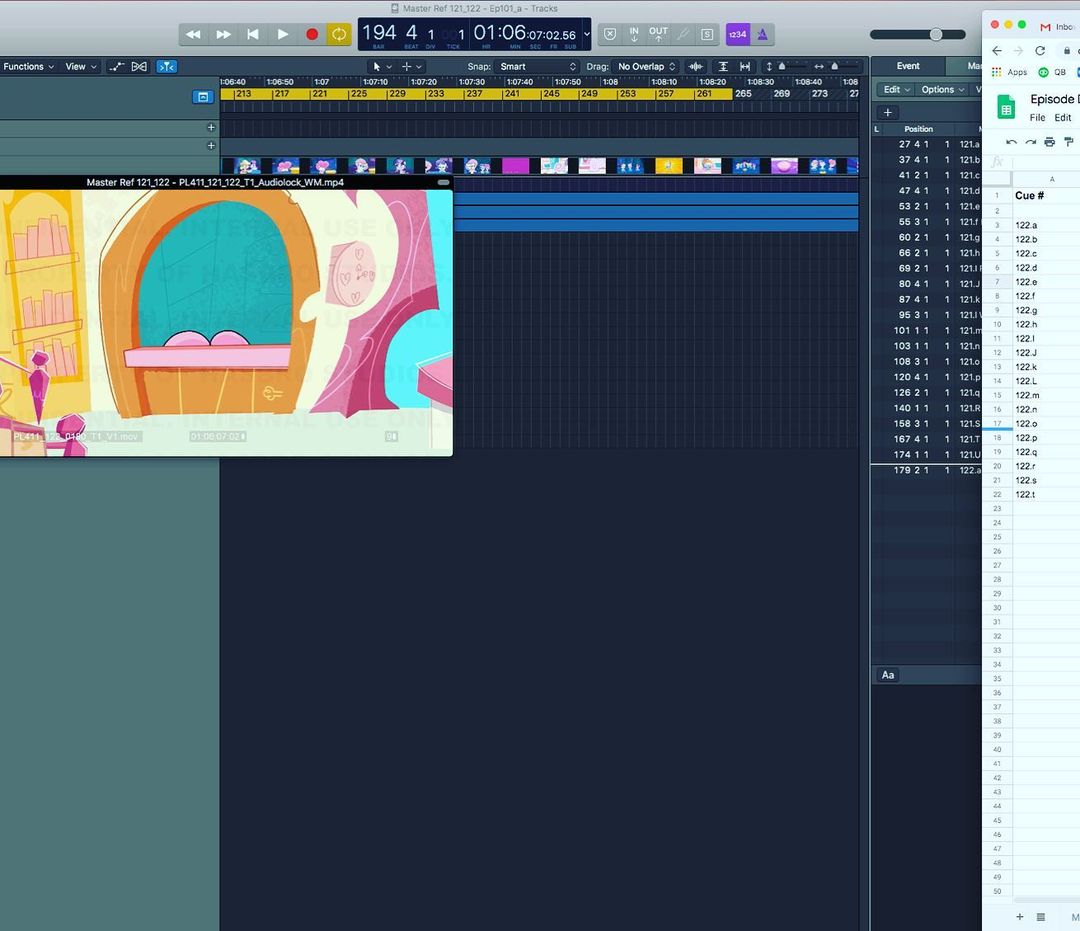Click the Undo icon in Sheets toolbar
Image resolution: width=1080 pixels, height=931 pixels.
pyautogui.click(x=1011, y=142)
